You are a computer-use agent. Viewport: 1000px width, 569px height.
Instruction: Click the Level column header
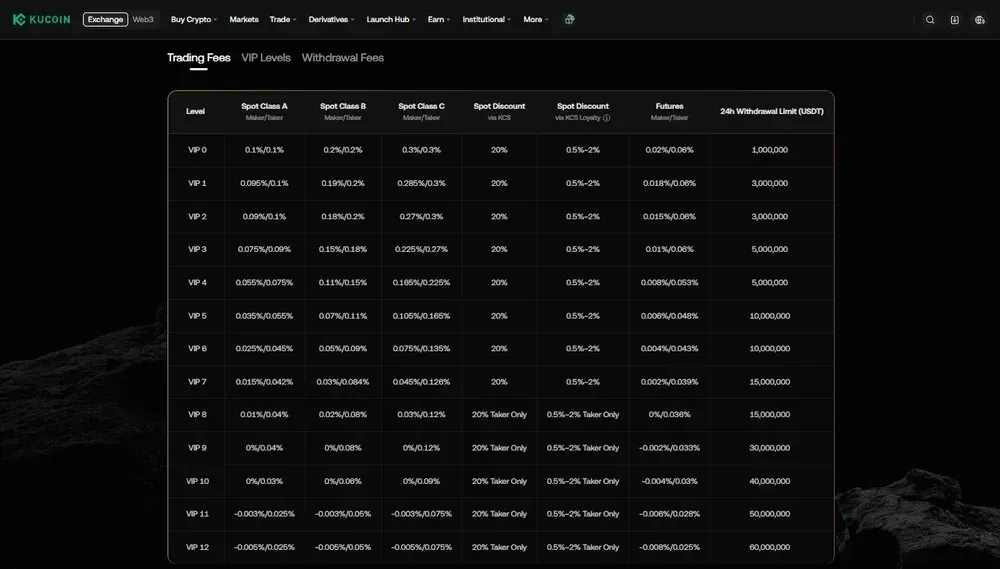pyautogui.click(x=195, y=112)
